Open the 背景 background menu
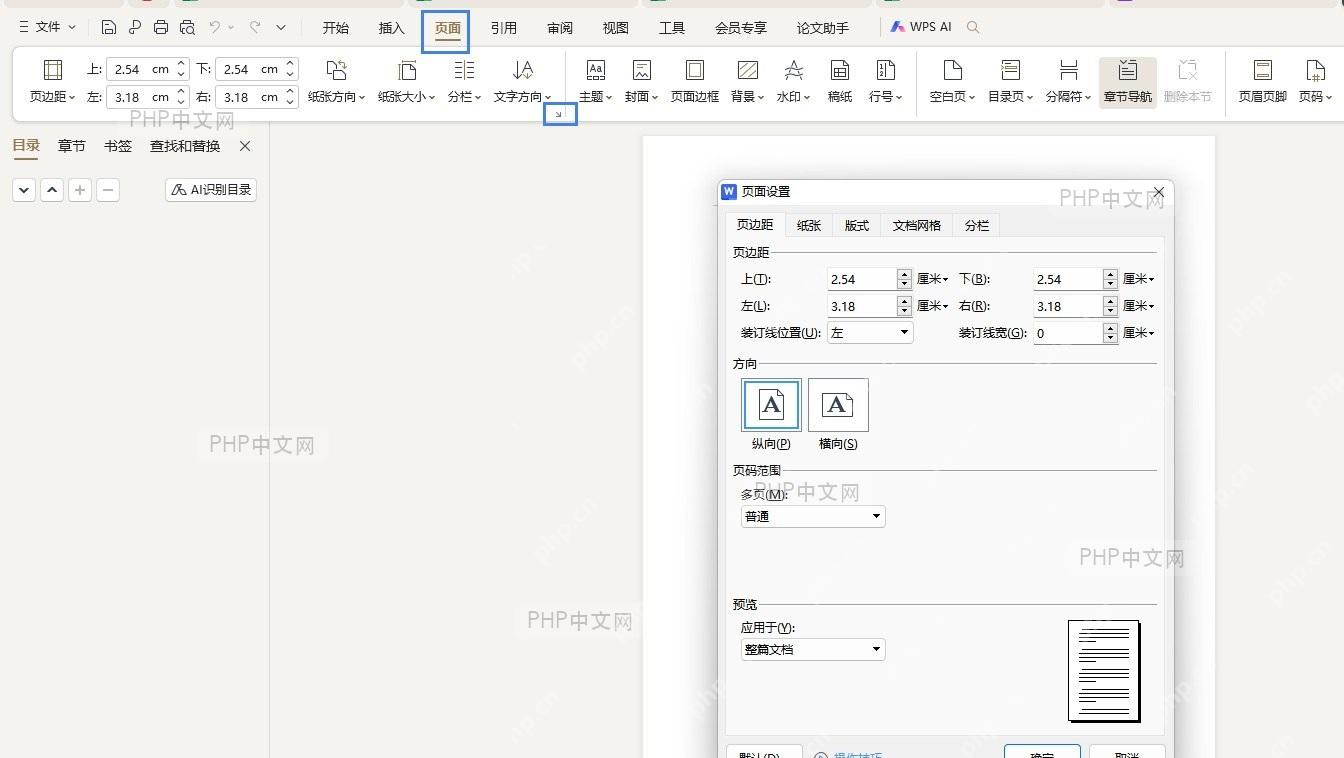The width and height of the screenshot is (1344, 758). coord(747,82)
